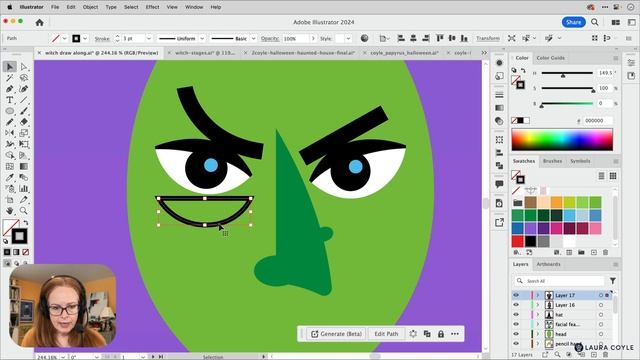Click target circle for hat layer
This screenshot has width=640, height=360.
(x=601, y=315)
